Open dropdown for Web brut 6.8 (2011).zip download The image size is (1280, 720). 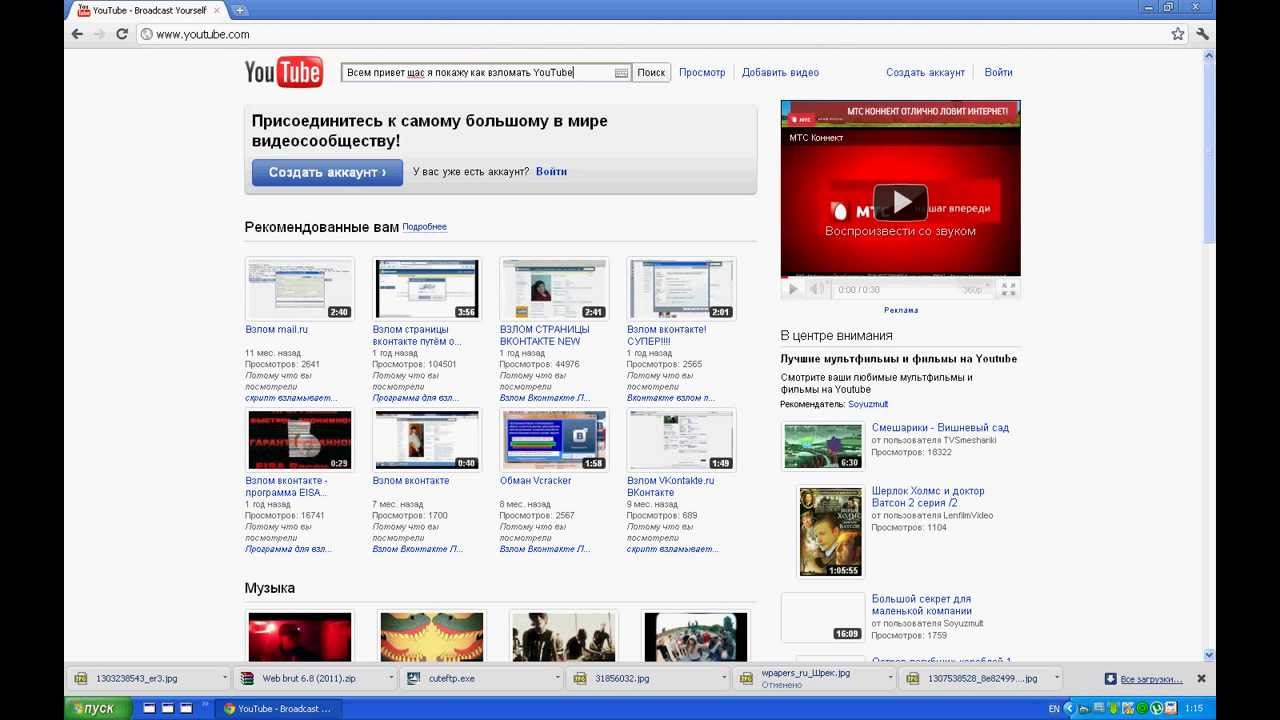(391, 678)
